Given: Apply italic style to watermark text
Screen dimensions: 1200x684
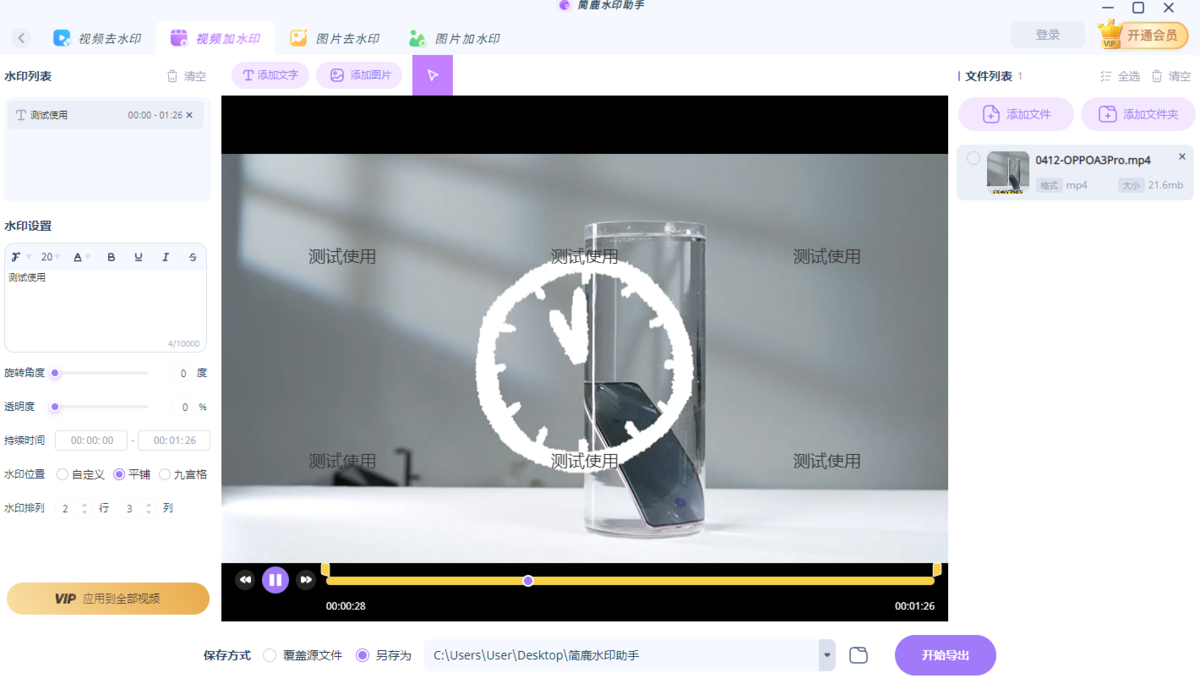Looking at the screenshot, I should pyautogui.click(x=166, y=257).
